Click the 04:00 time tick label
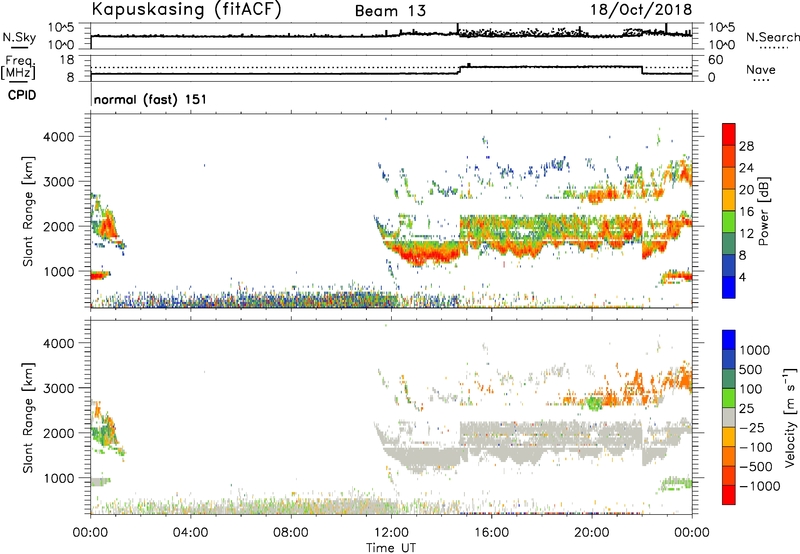 [191, 533]
